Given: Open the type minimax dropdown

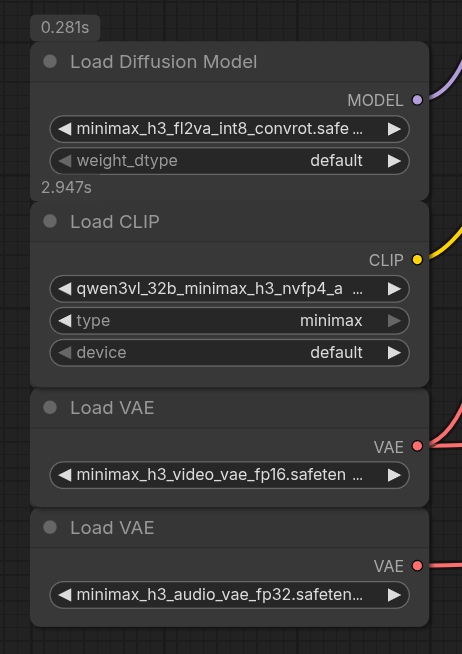Looking at the screenshot, I should [x=229, y=321].
